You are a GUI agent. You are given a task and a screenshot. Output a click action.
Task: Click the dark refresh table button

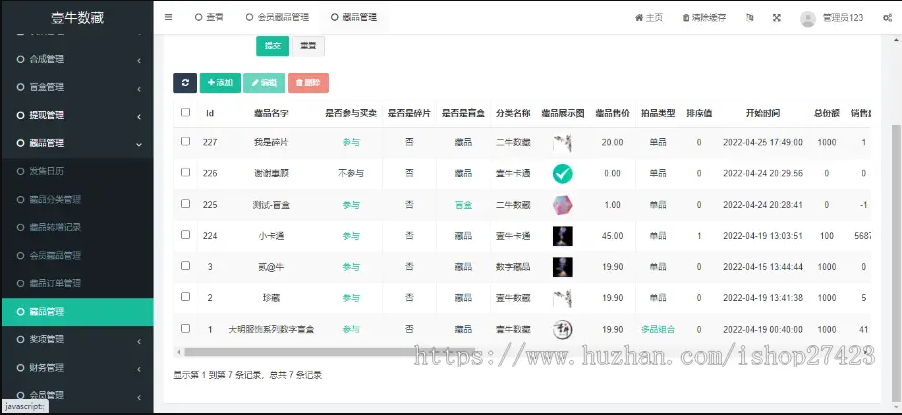(184, 84)
